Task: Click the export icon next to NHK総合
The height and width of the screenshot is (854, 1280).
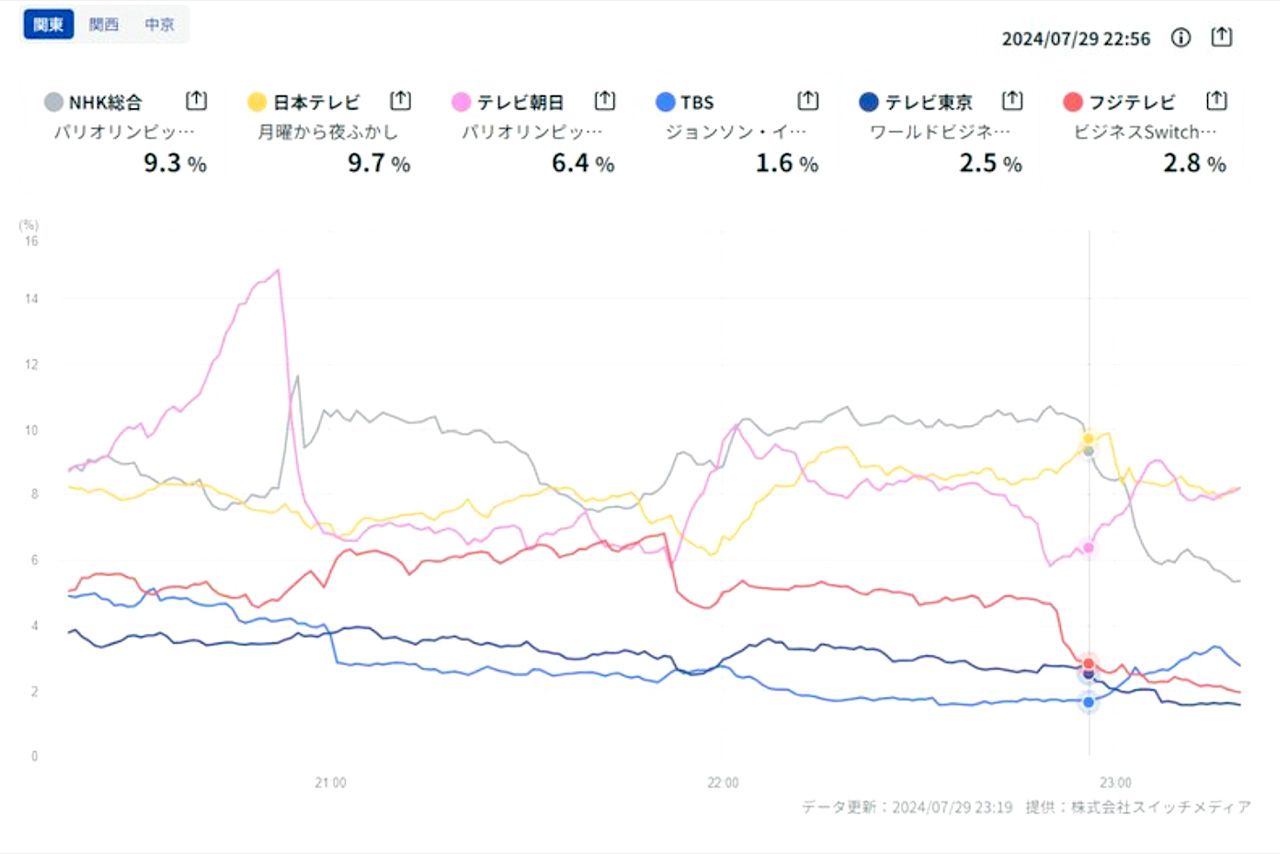Action: click(196, 100)
